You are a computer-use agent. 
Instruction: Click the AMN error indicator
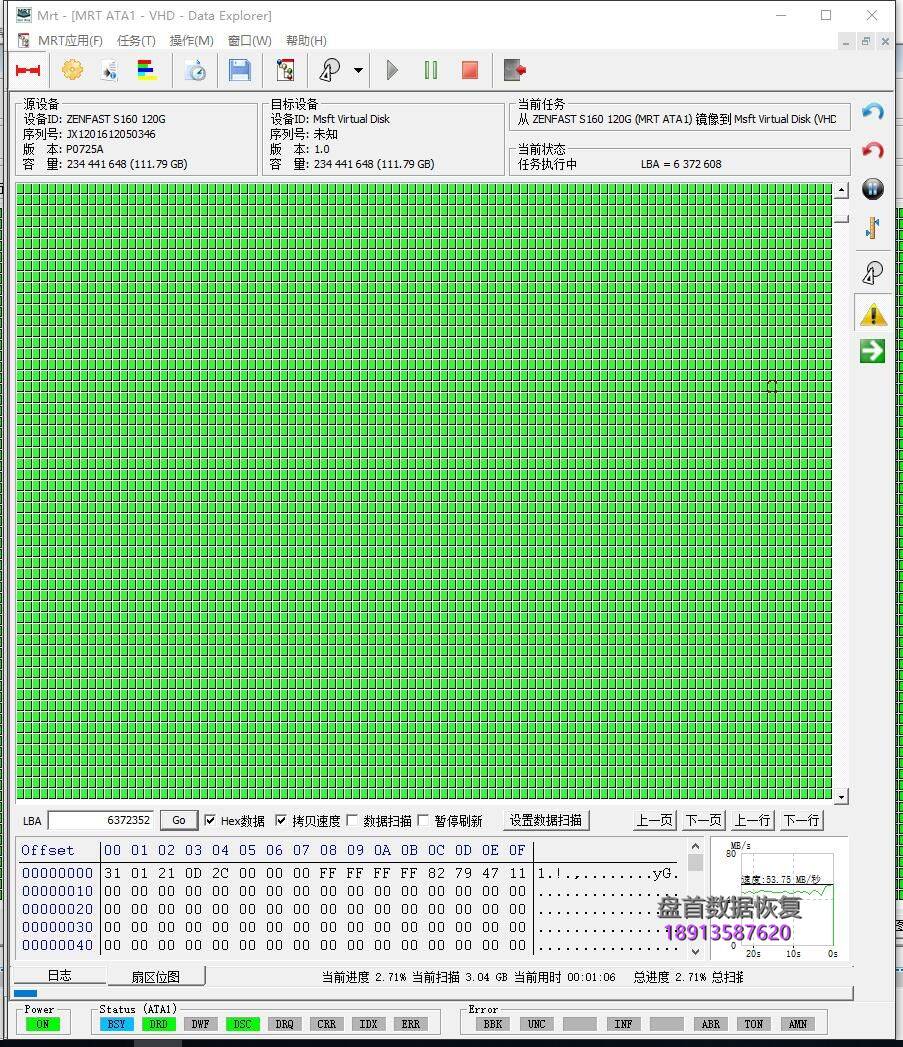[x=797, y=1024]
